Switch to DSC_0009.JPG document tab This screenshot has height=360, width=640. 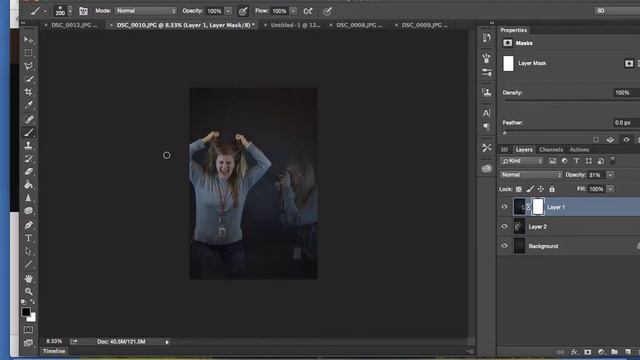pyautogui.click(x=424, y=25)
